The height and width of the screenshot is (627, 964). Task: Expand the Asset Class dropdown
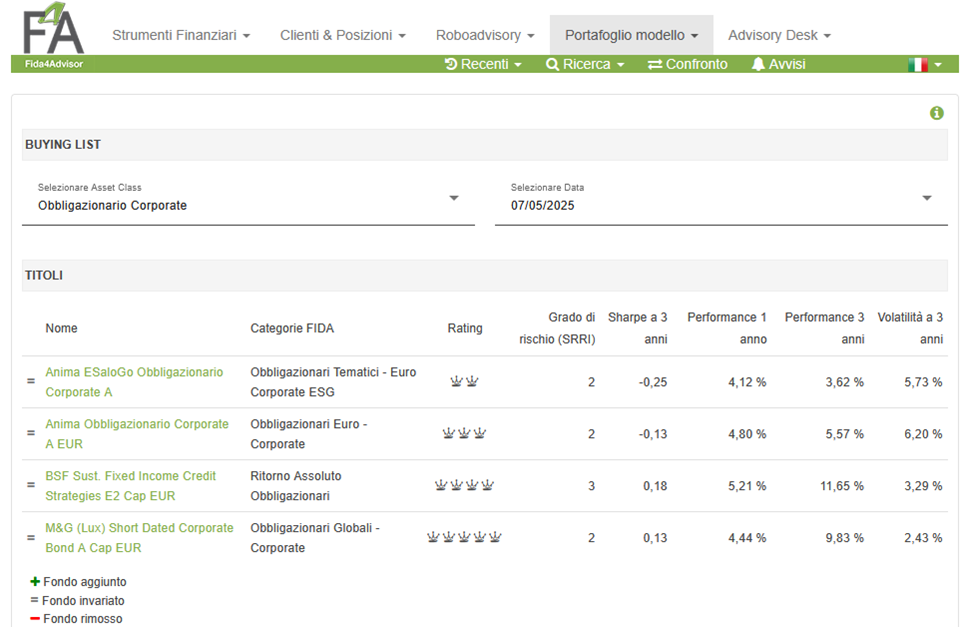point(454,198)
